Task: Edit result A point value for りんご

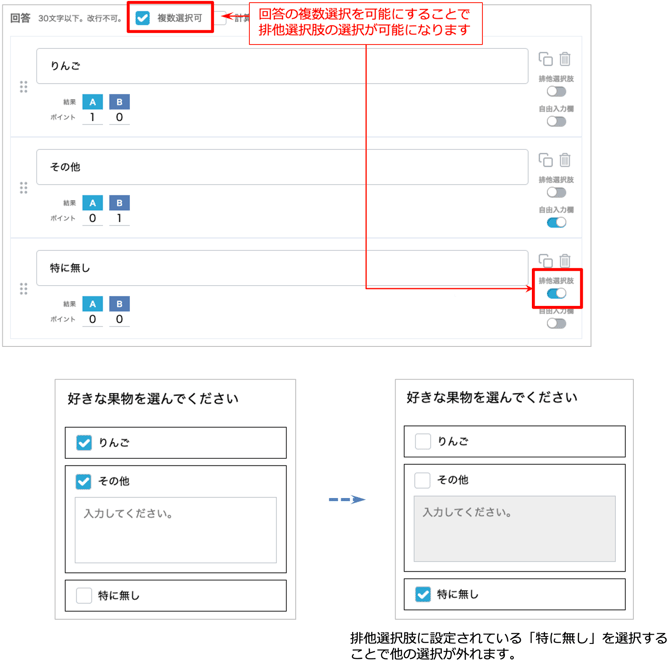Action: tap(92, 118)
